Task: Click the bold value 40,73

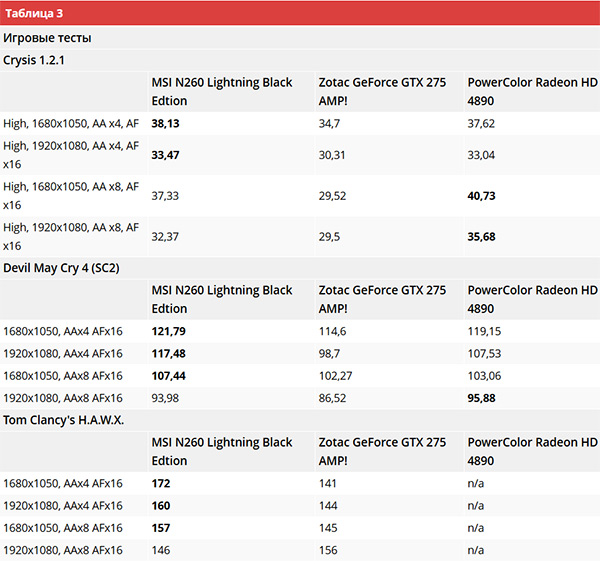Action: click(481, 196)
